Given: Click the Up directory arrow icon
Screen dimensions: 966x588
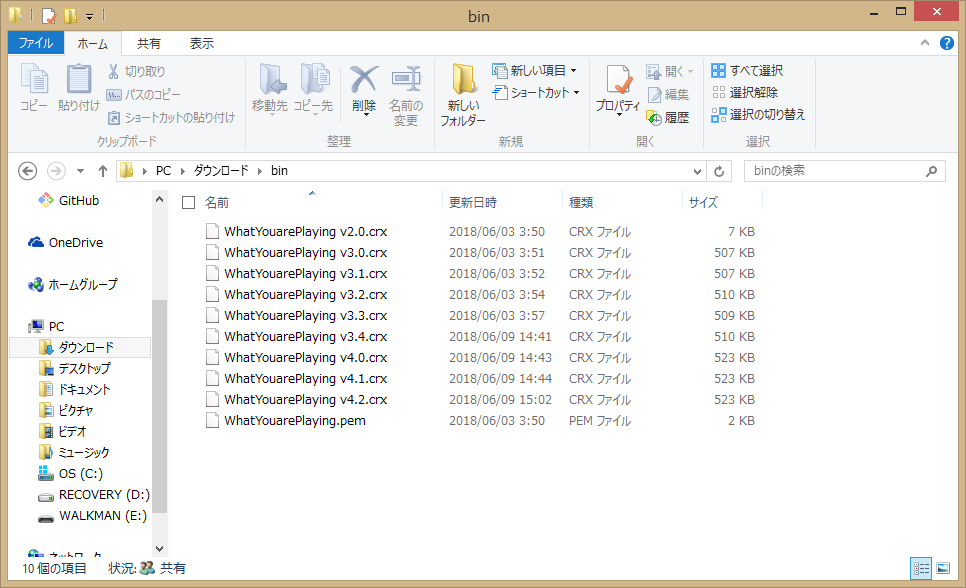Looking at the screenshot, I should [x=102, y=171].
